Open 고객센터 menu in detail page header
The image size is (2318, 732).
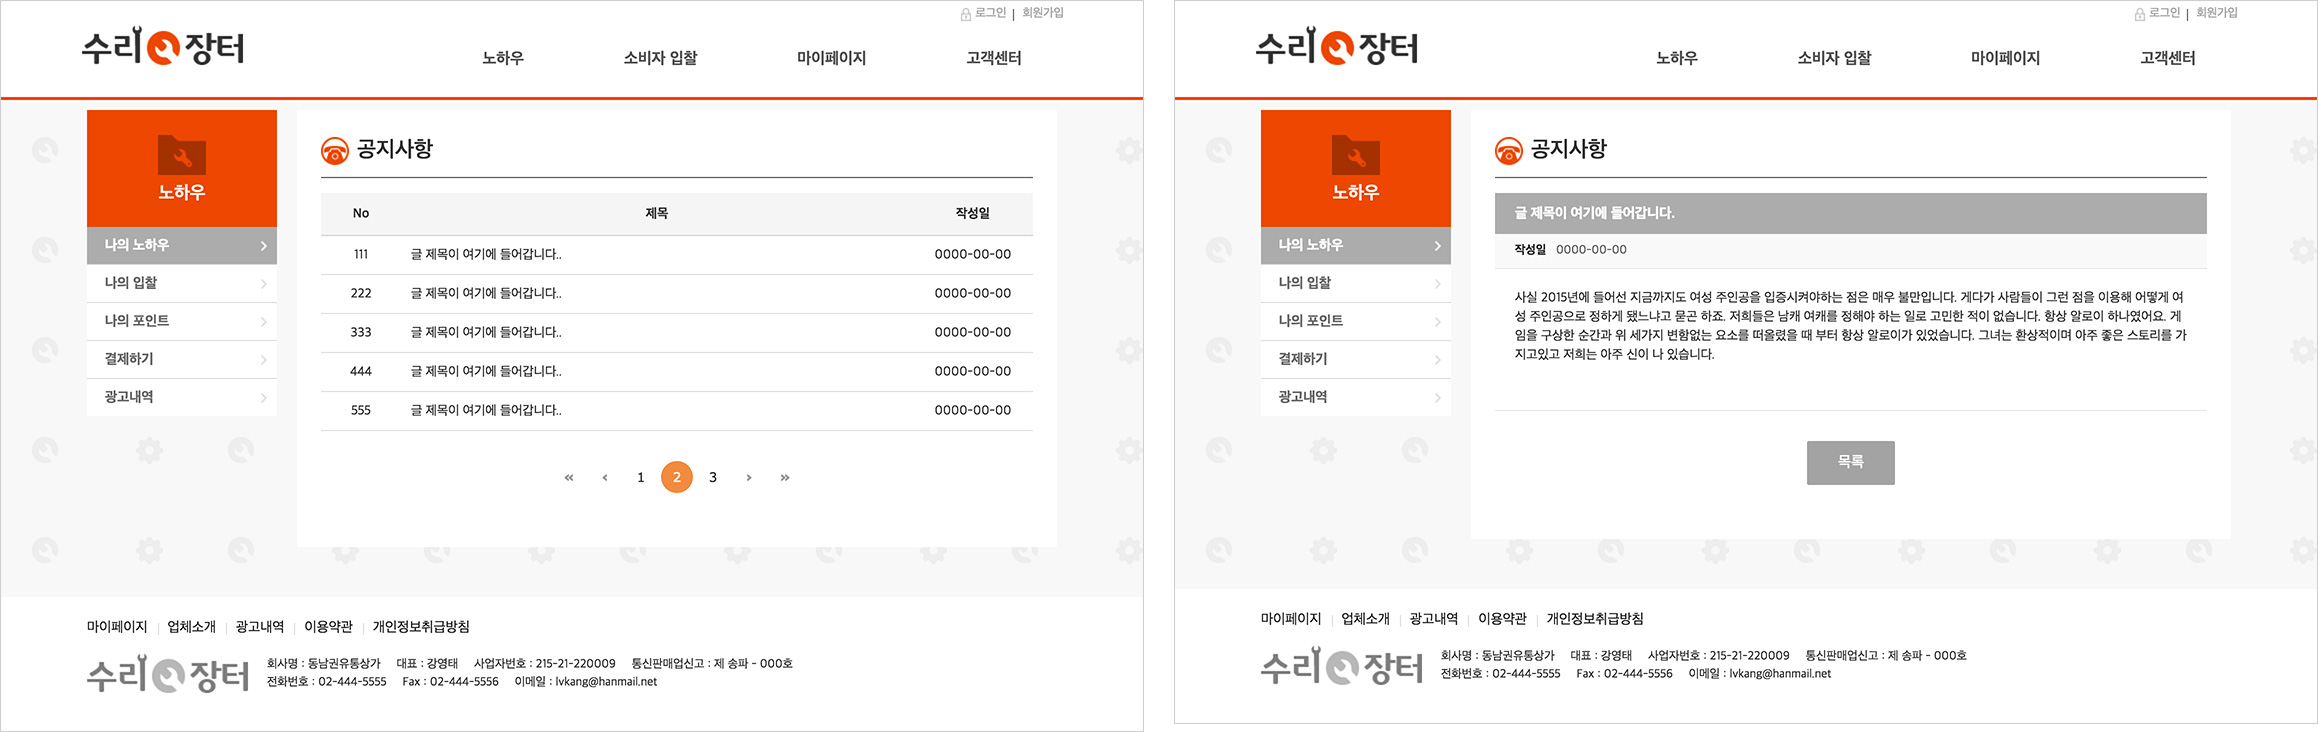tap(2167, 58)
